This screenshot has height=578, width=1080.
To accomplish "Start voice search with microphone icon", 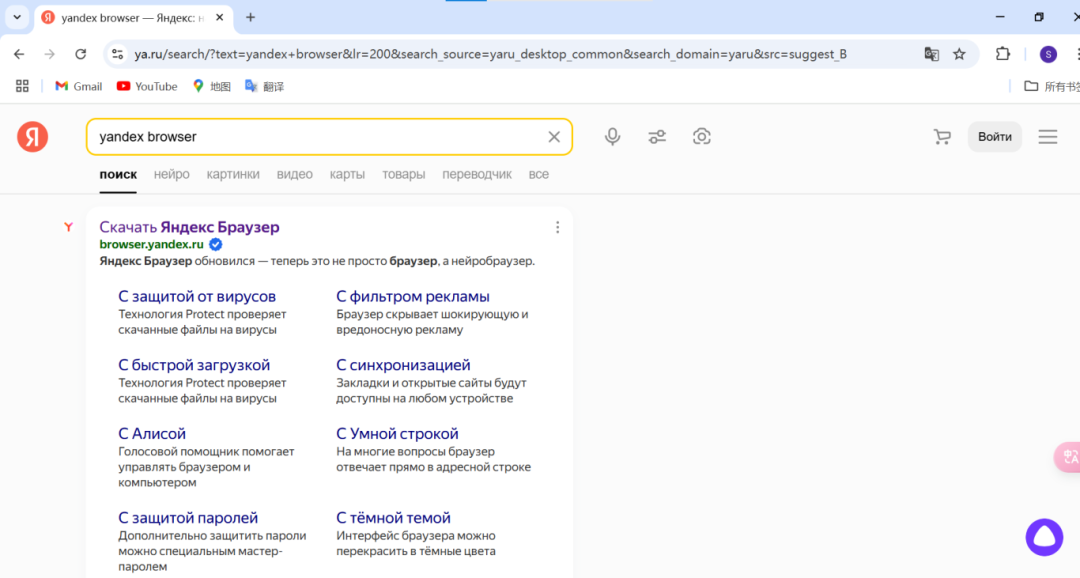I will tap(612, 136).
